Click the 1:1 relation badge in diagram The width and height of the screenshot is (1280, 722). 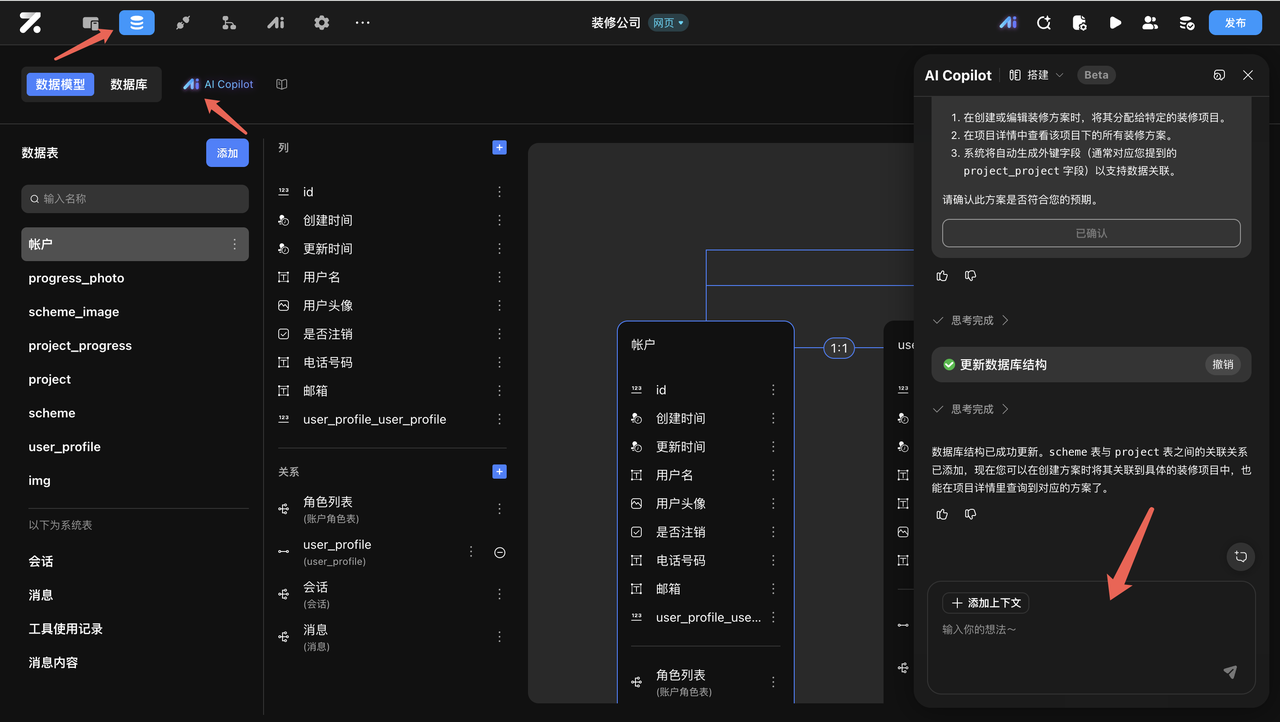[839, 348]
